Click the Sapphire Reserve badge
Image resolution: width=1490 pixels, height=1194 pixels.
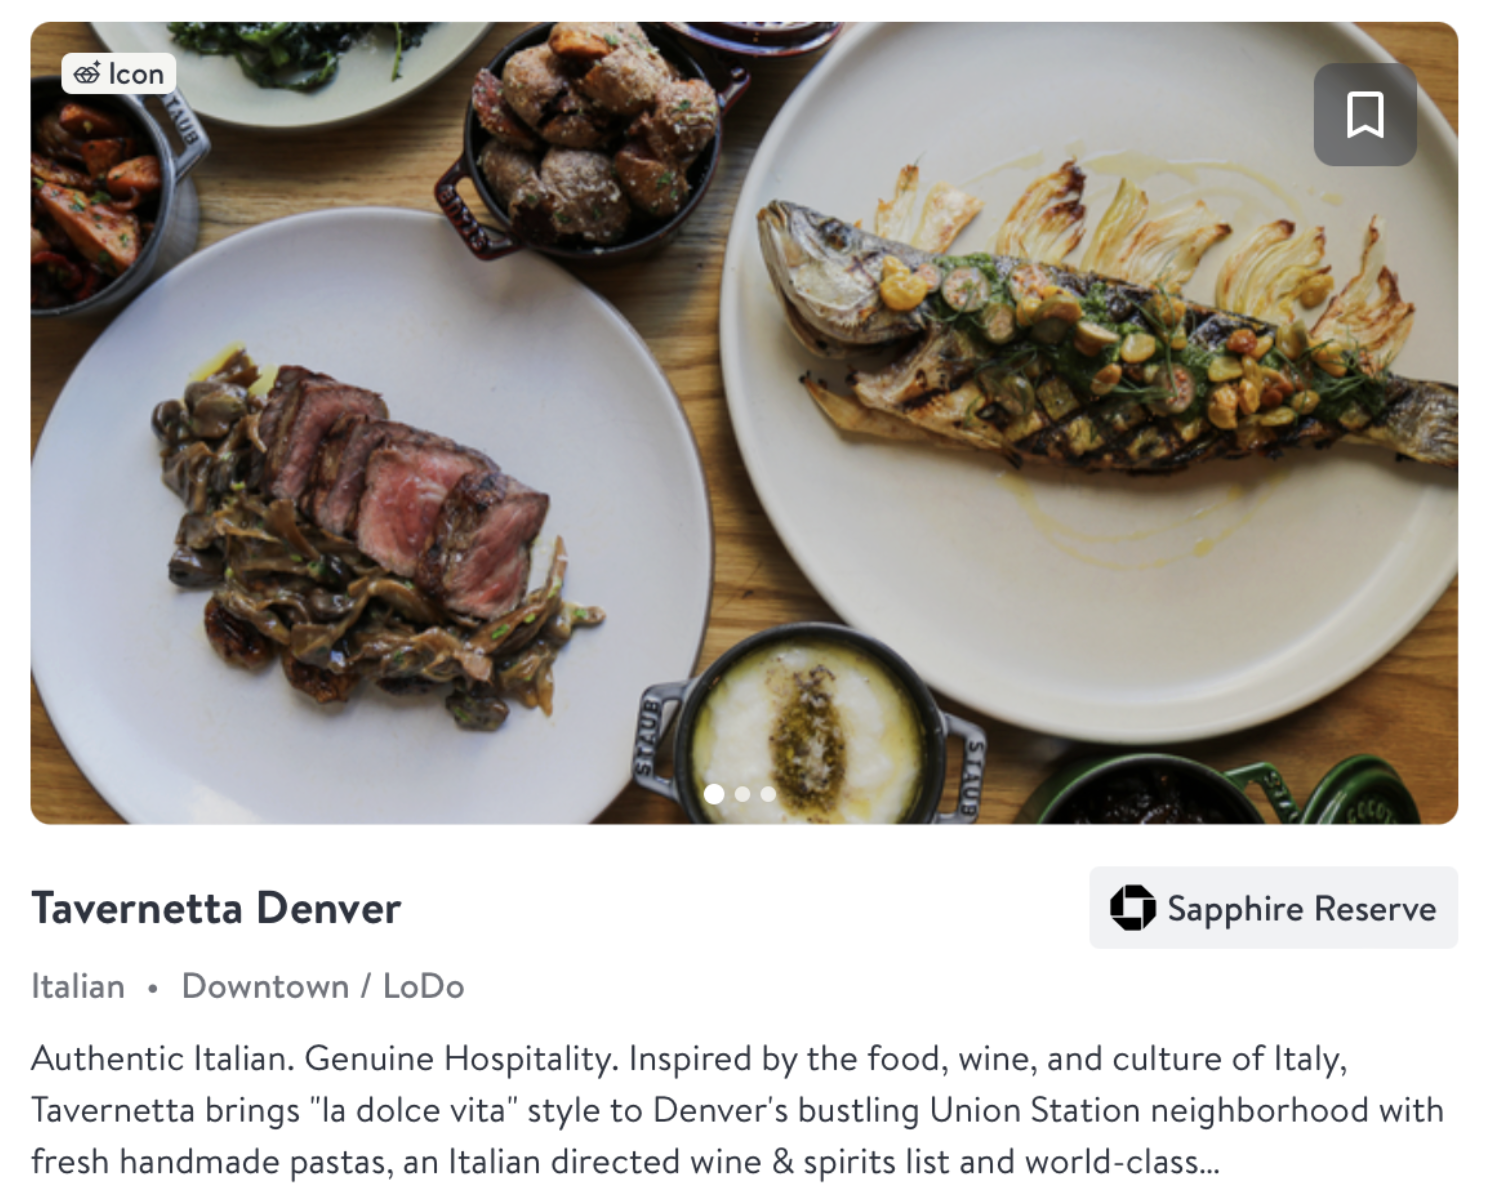(1273, 908)
